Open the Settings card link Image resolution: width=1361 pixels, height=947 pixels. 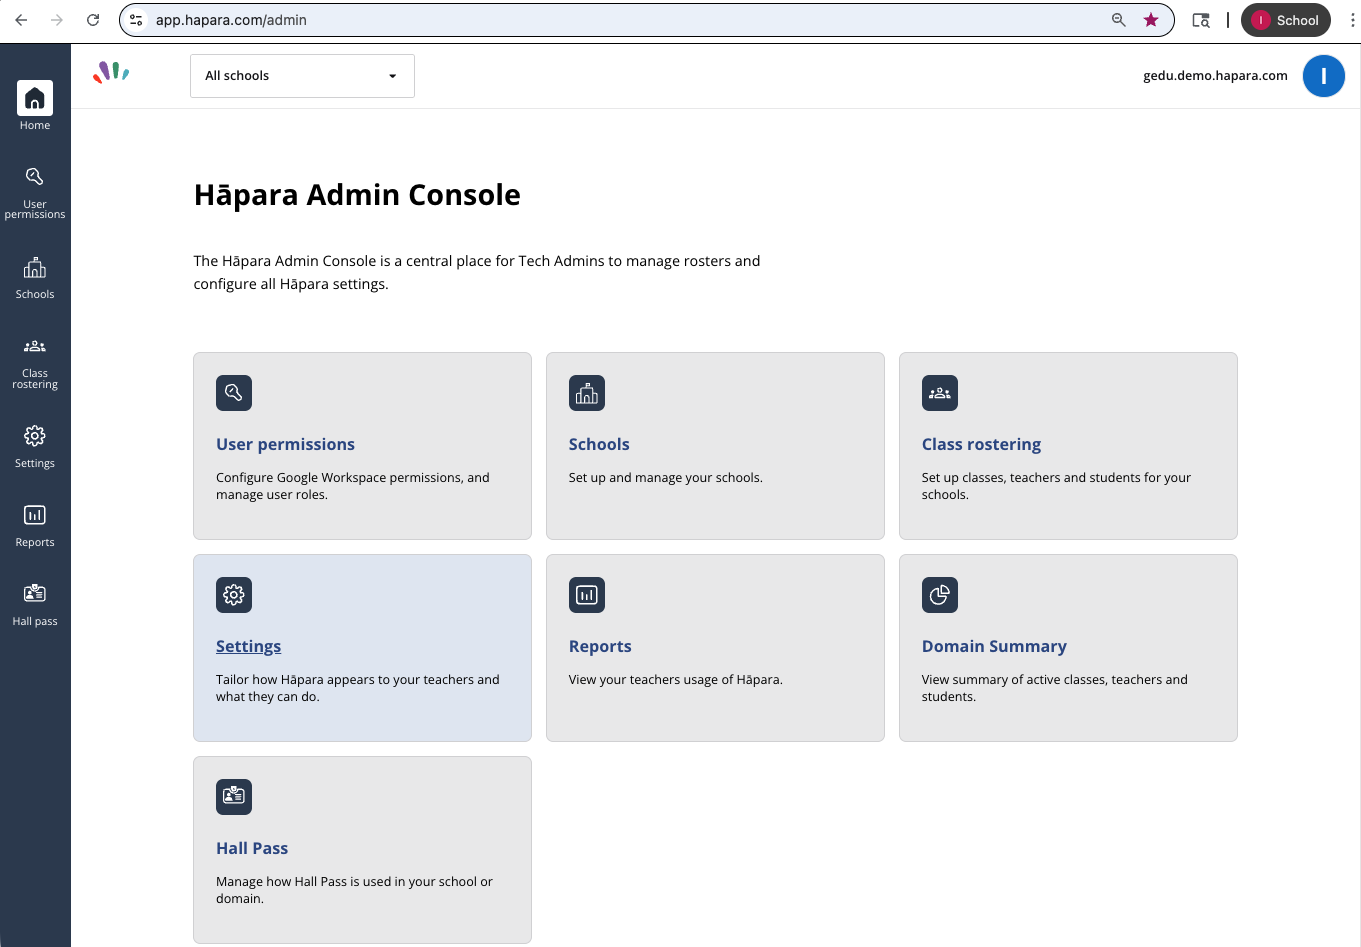[248, 646]
